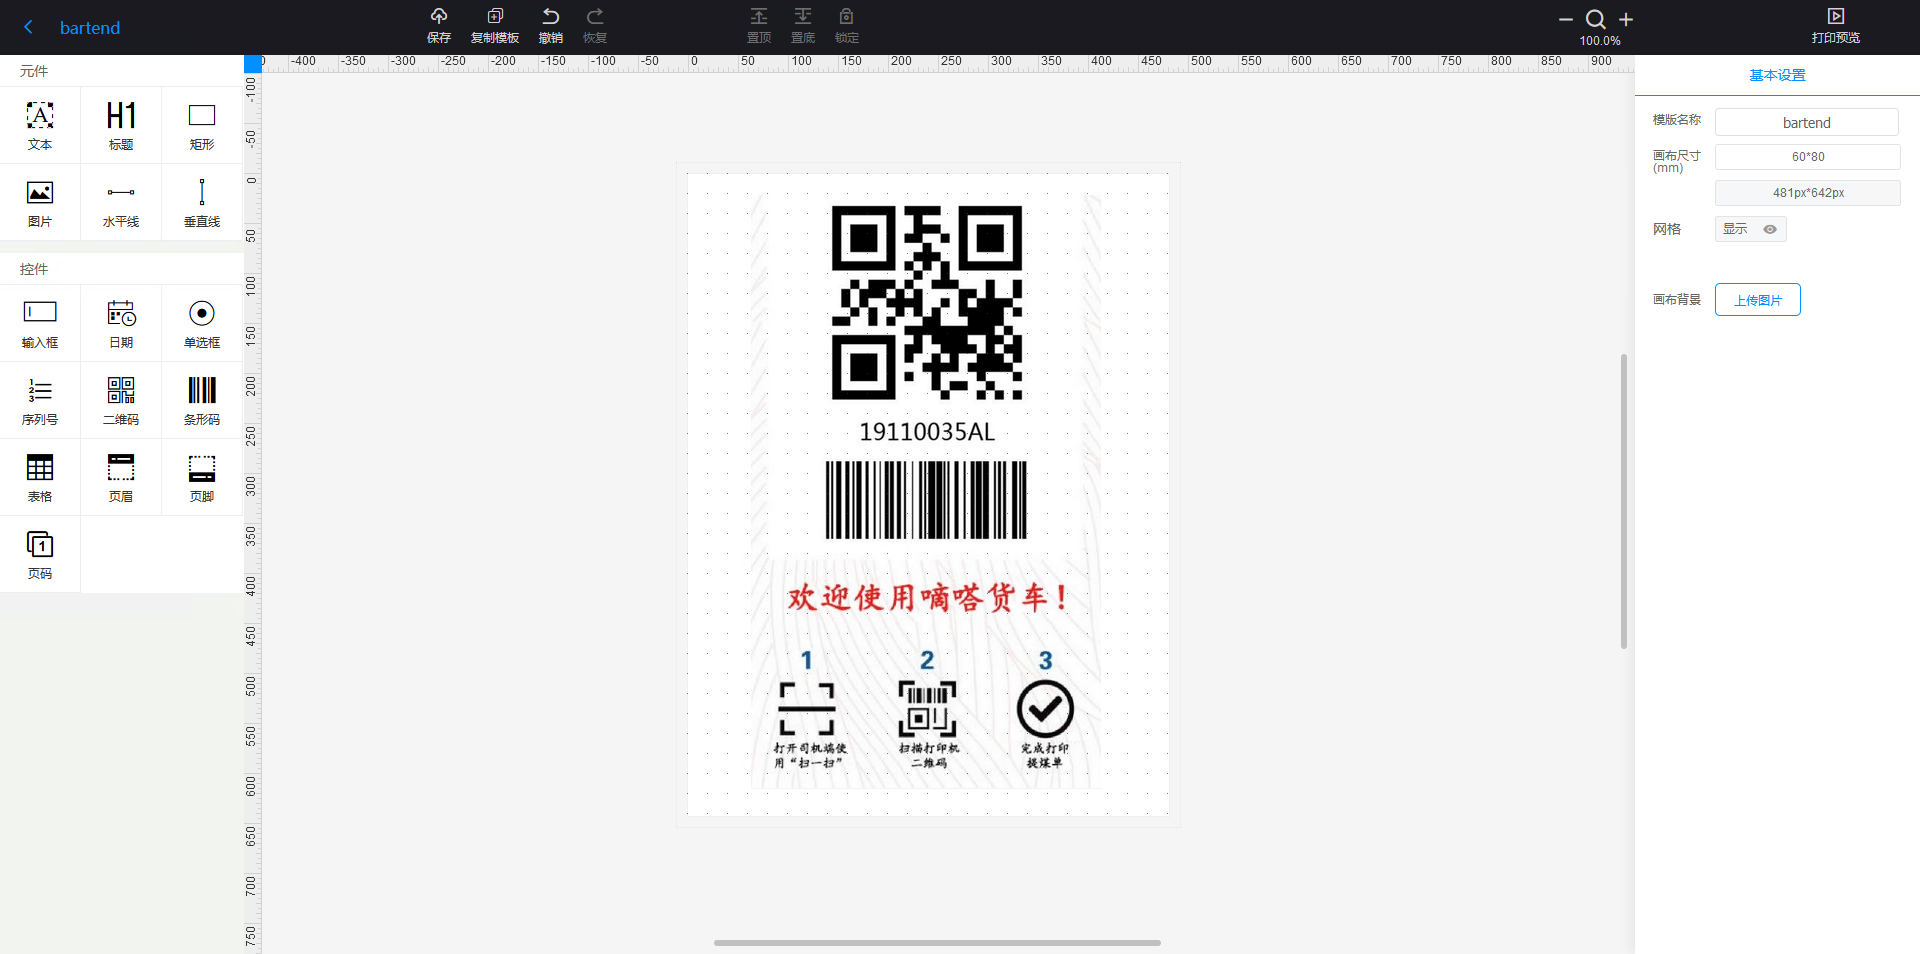Zoom in with the plus icon
The width and height of the screenshot is (1920, 954).
(x=1626, y=19)
